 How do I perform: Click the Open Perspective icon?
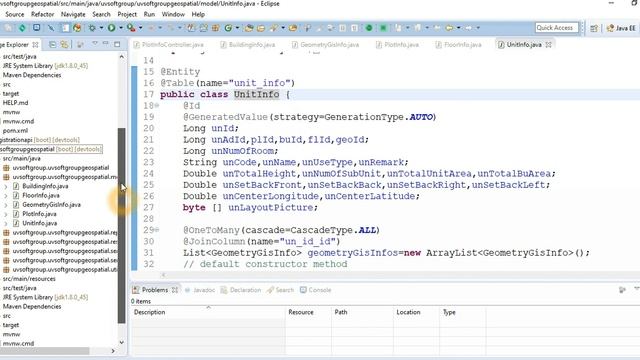pos(594,28)
